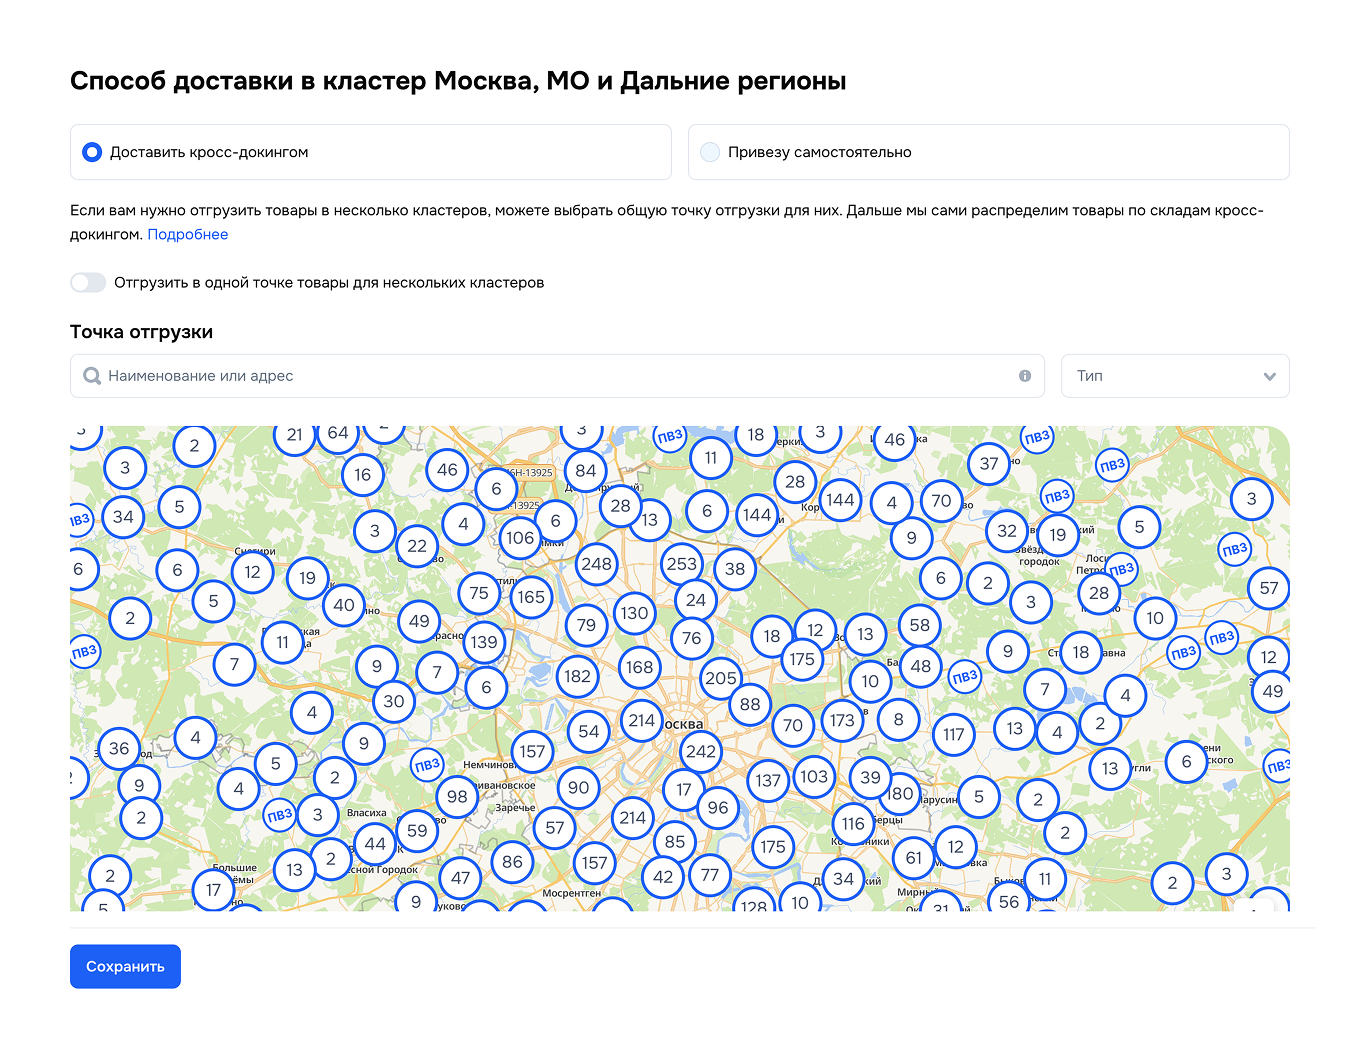Click the cluster marker labeled 168

point(639,667)
